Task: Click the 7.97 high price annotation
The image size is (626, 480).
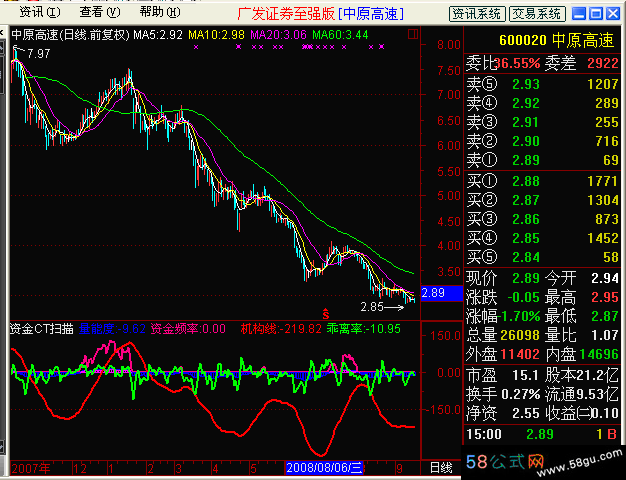Action: tap(38, 54)
